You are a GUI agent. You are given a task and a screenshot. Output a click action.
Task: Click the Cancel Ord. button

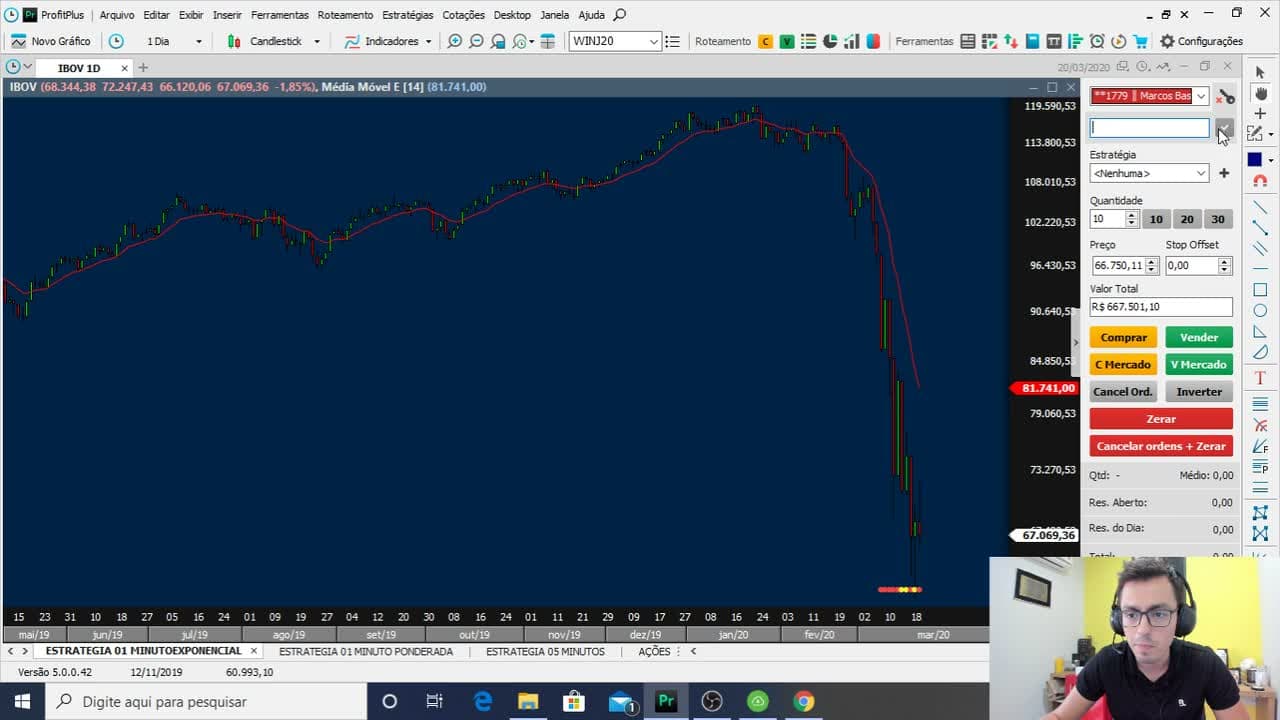pyautogui.click(x=1124, y=391)
